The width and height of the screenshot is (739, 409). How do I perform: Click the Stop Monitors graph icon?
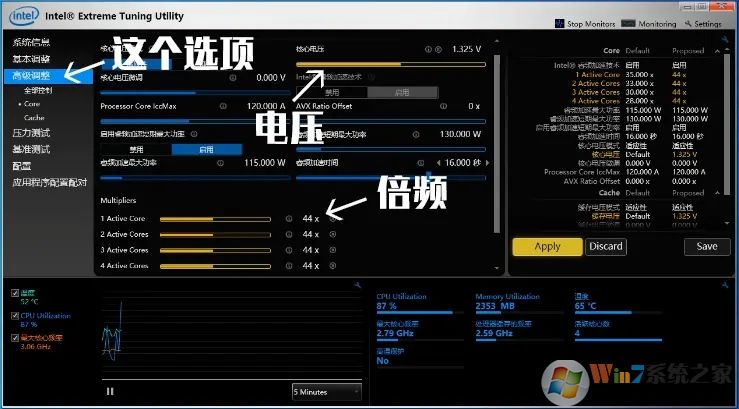click(x=559, y=24)
